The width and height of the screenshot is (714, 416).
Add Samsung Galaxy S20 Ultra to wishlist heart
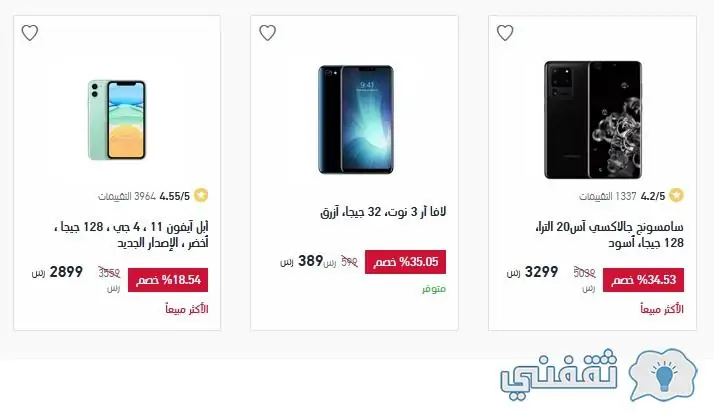505,33
